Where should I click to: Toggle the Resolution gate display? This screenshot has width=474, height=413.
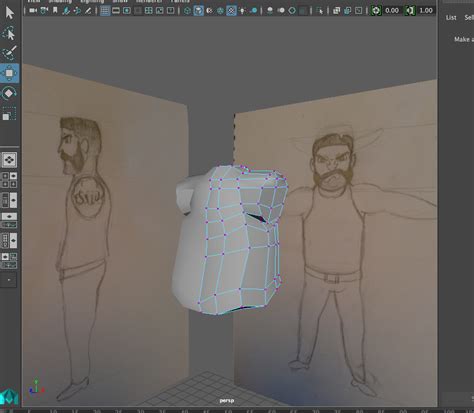click(127, 11)
